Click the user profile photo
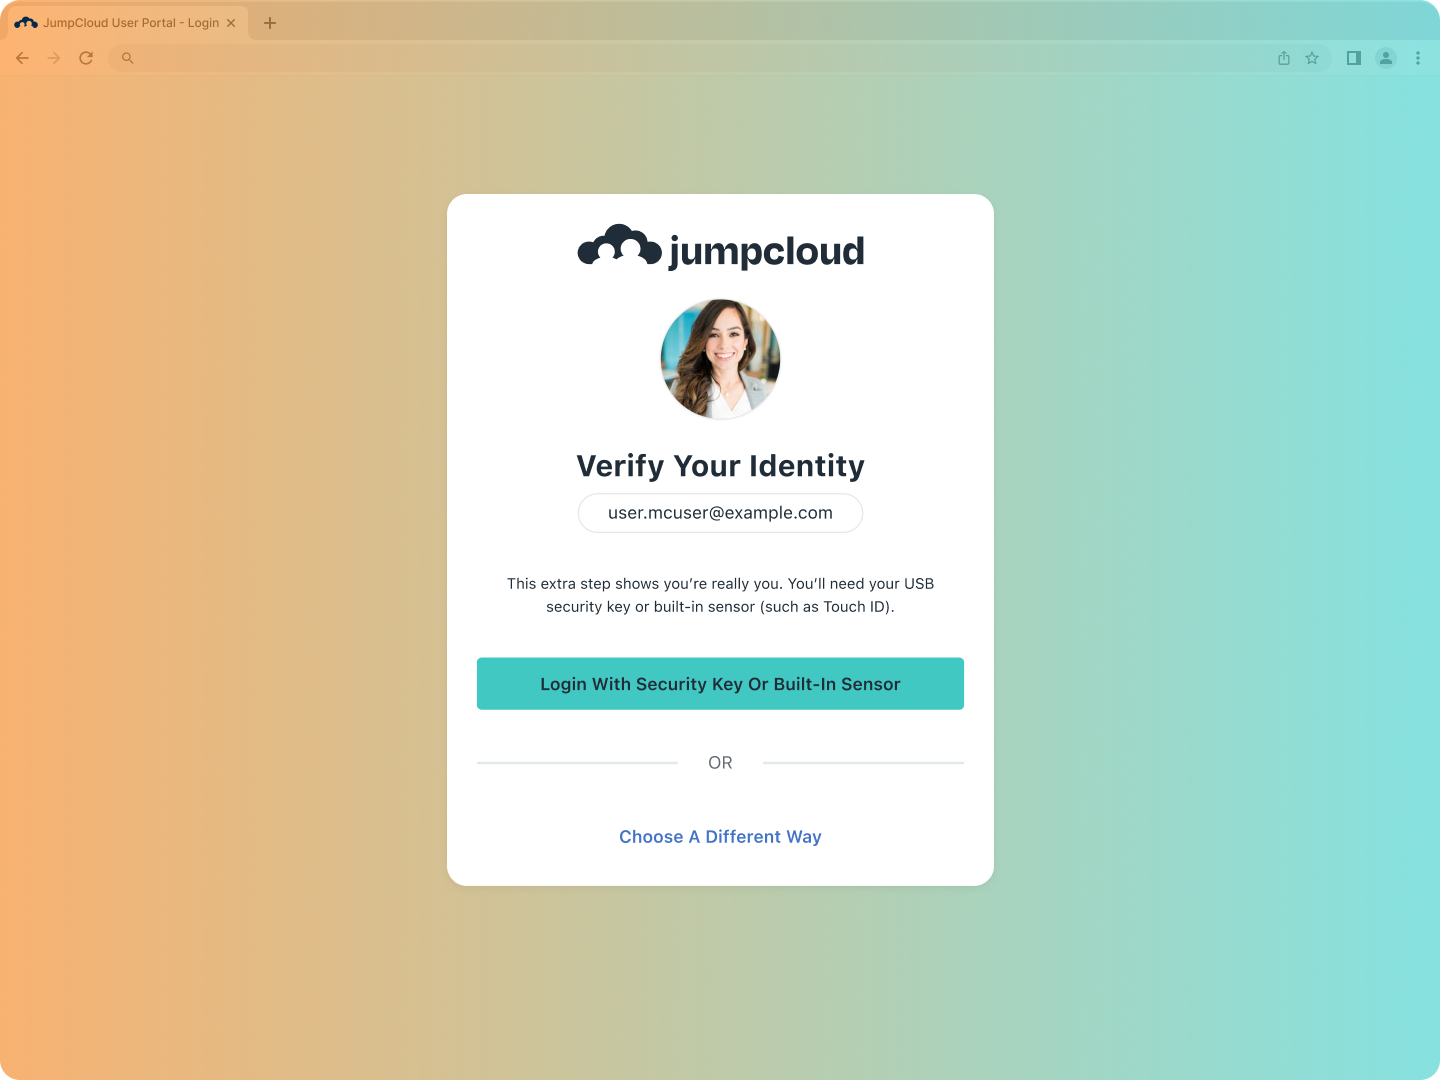 (x=720, y=359)
